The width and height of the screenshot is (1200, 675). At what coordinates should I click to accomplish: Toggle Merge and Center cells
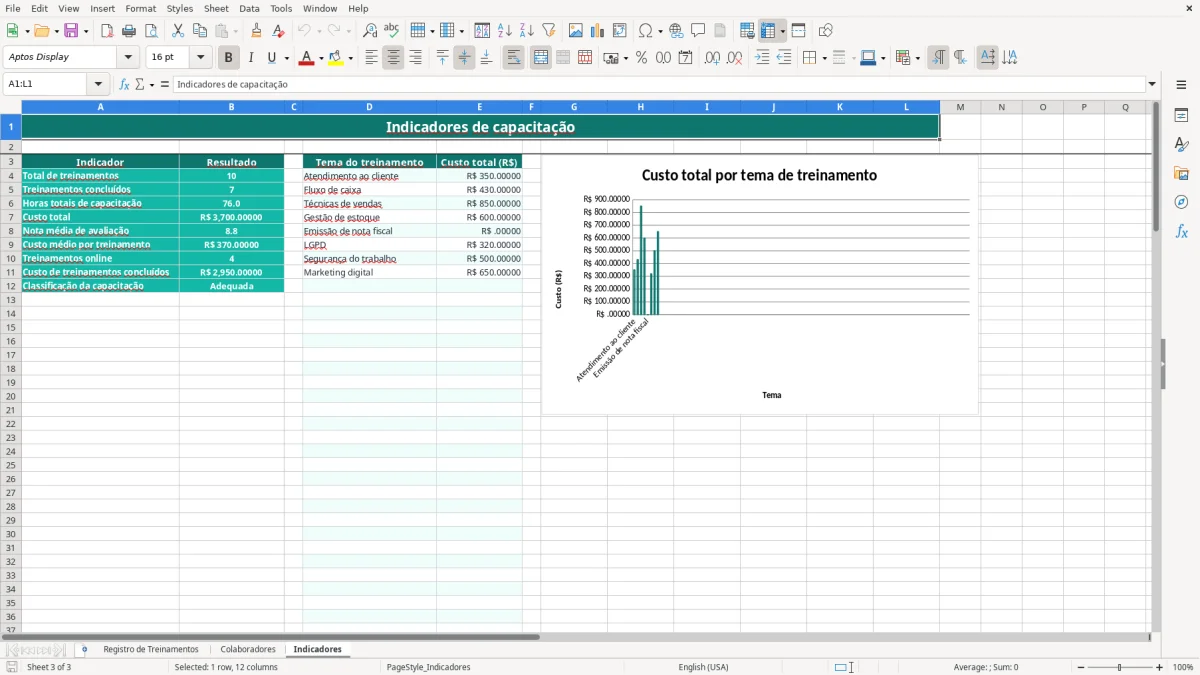pyautogui.click(x=541, y=58)
